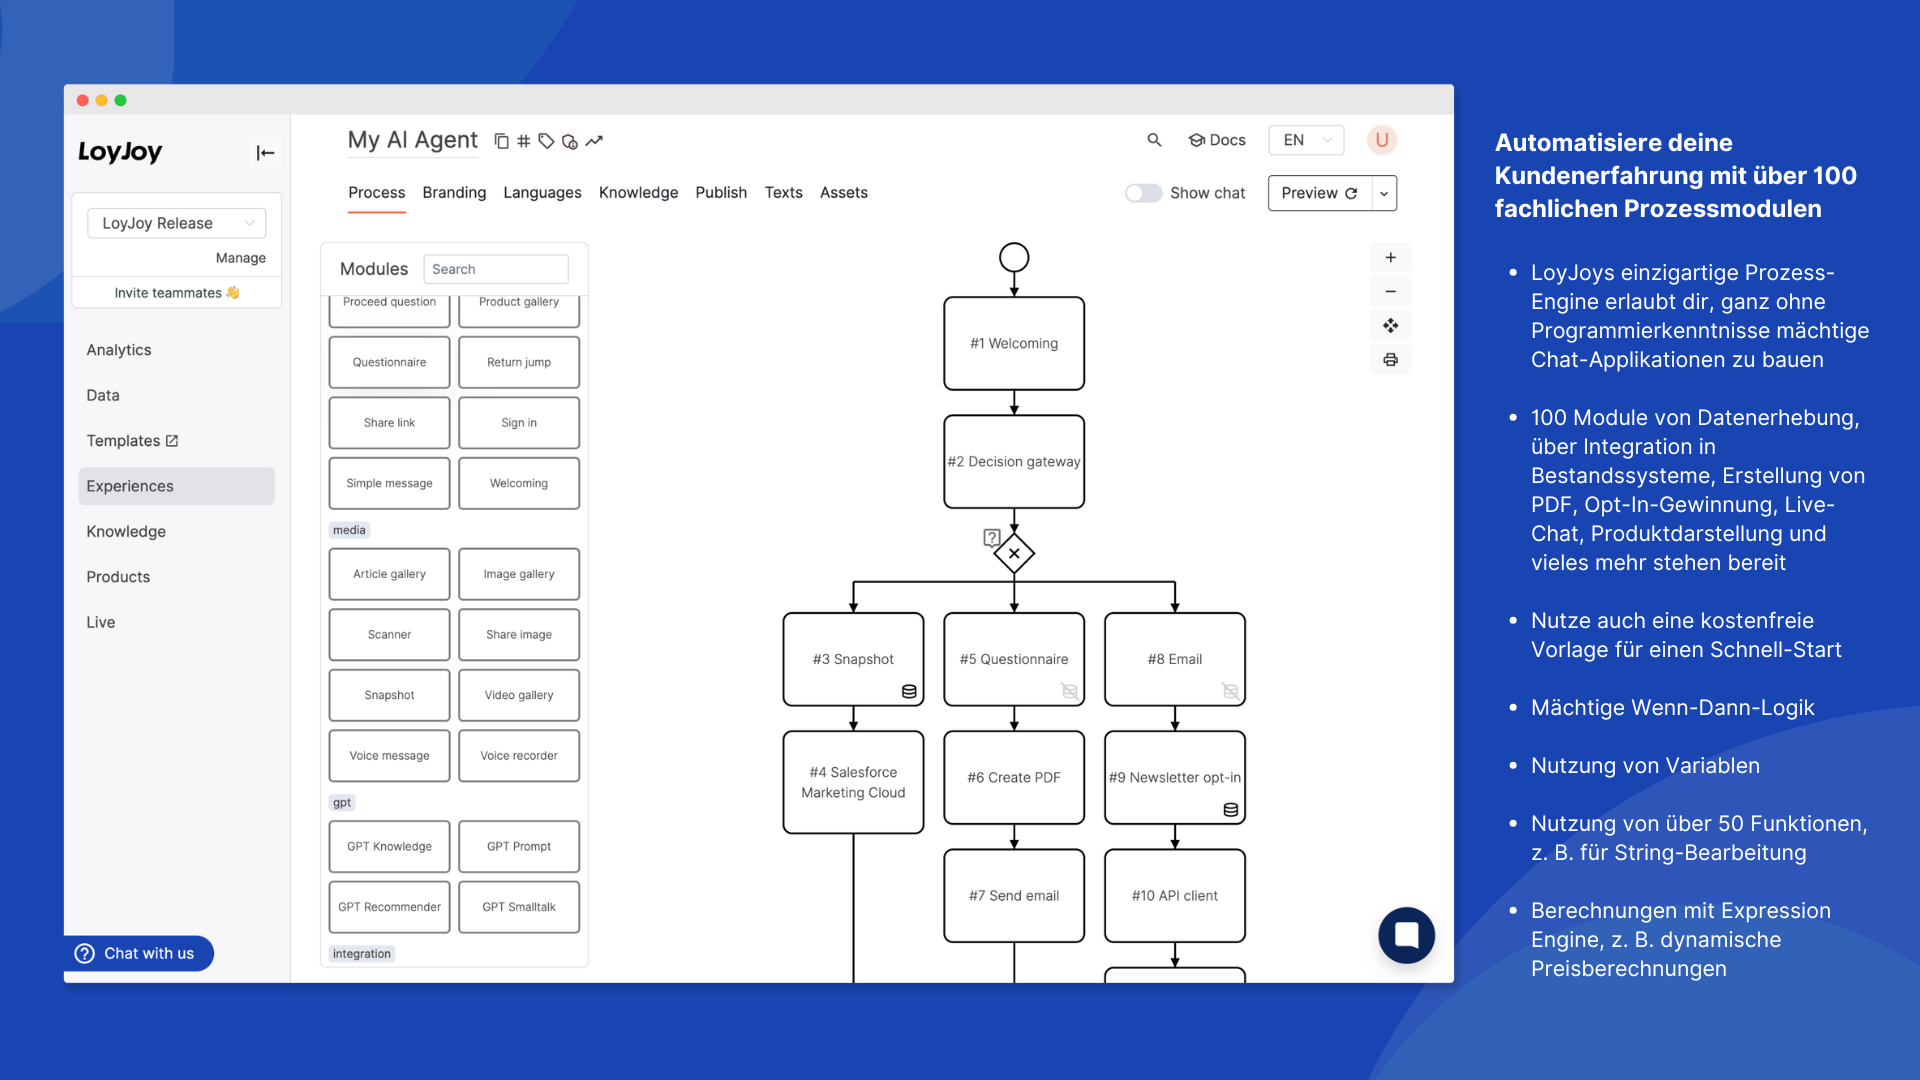This screenshot has height=1080, width=1920.
Task: Click the search magnifier icon in header
Action: 1154,140
